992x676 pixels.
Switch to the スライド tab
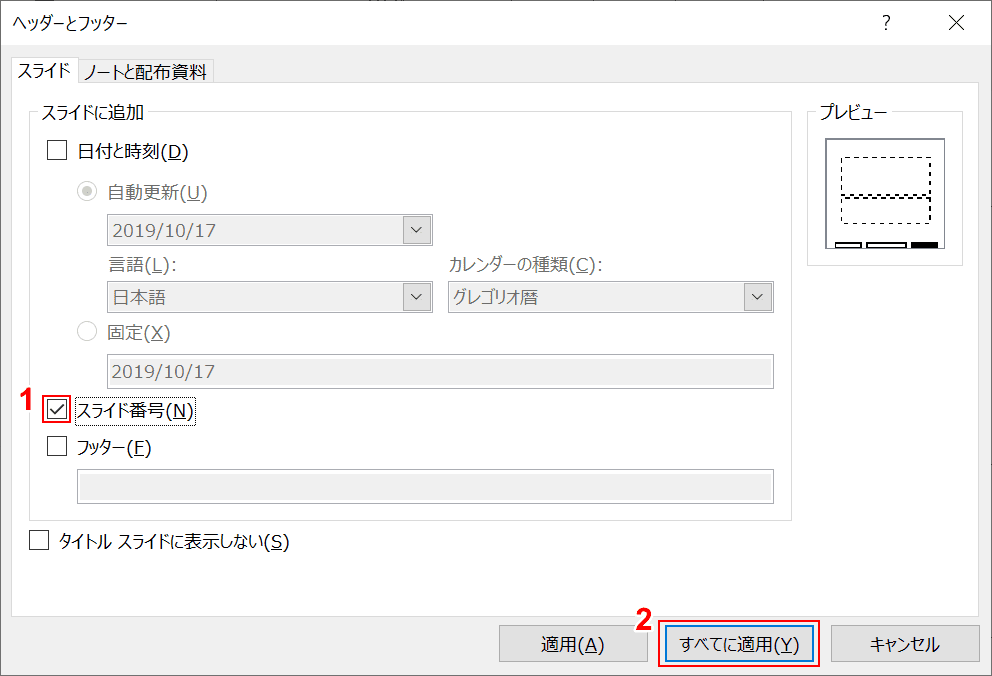pyautogui.click(x=44, y=71)
